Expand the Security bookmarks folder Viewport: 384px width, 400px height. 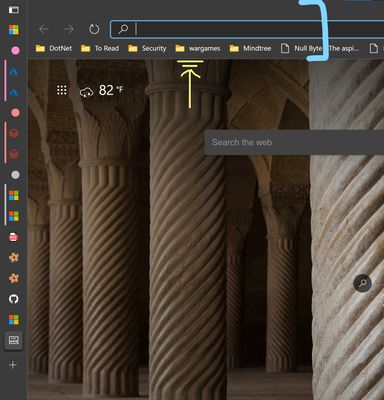[x=147, y=49]
